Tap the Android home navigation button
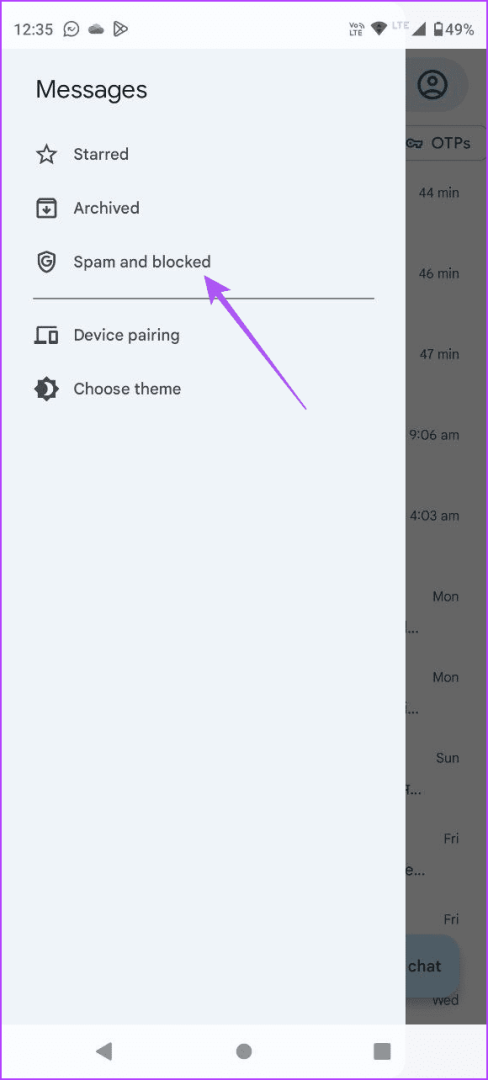 coord(244,1050)
